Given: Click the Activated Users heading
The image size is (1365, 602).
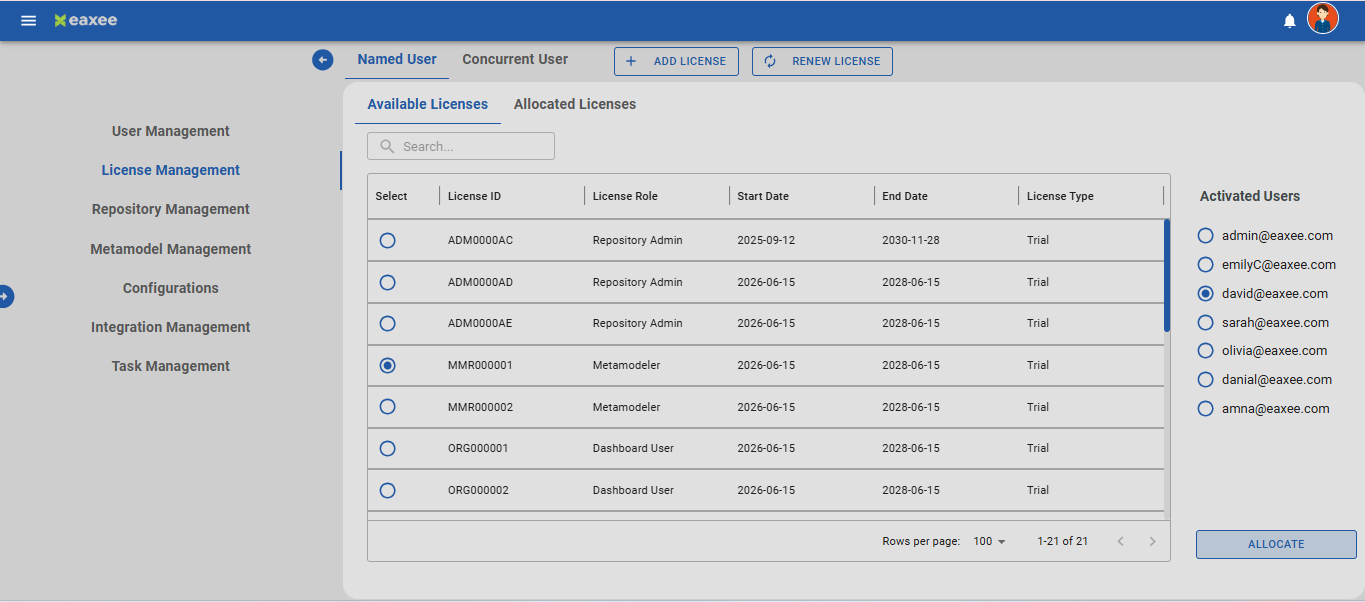Looking at the screenshot, I should tap(1250, 196).
